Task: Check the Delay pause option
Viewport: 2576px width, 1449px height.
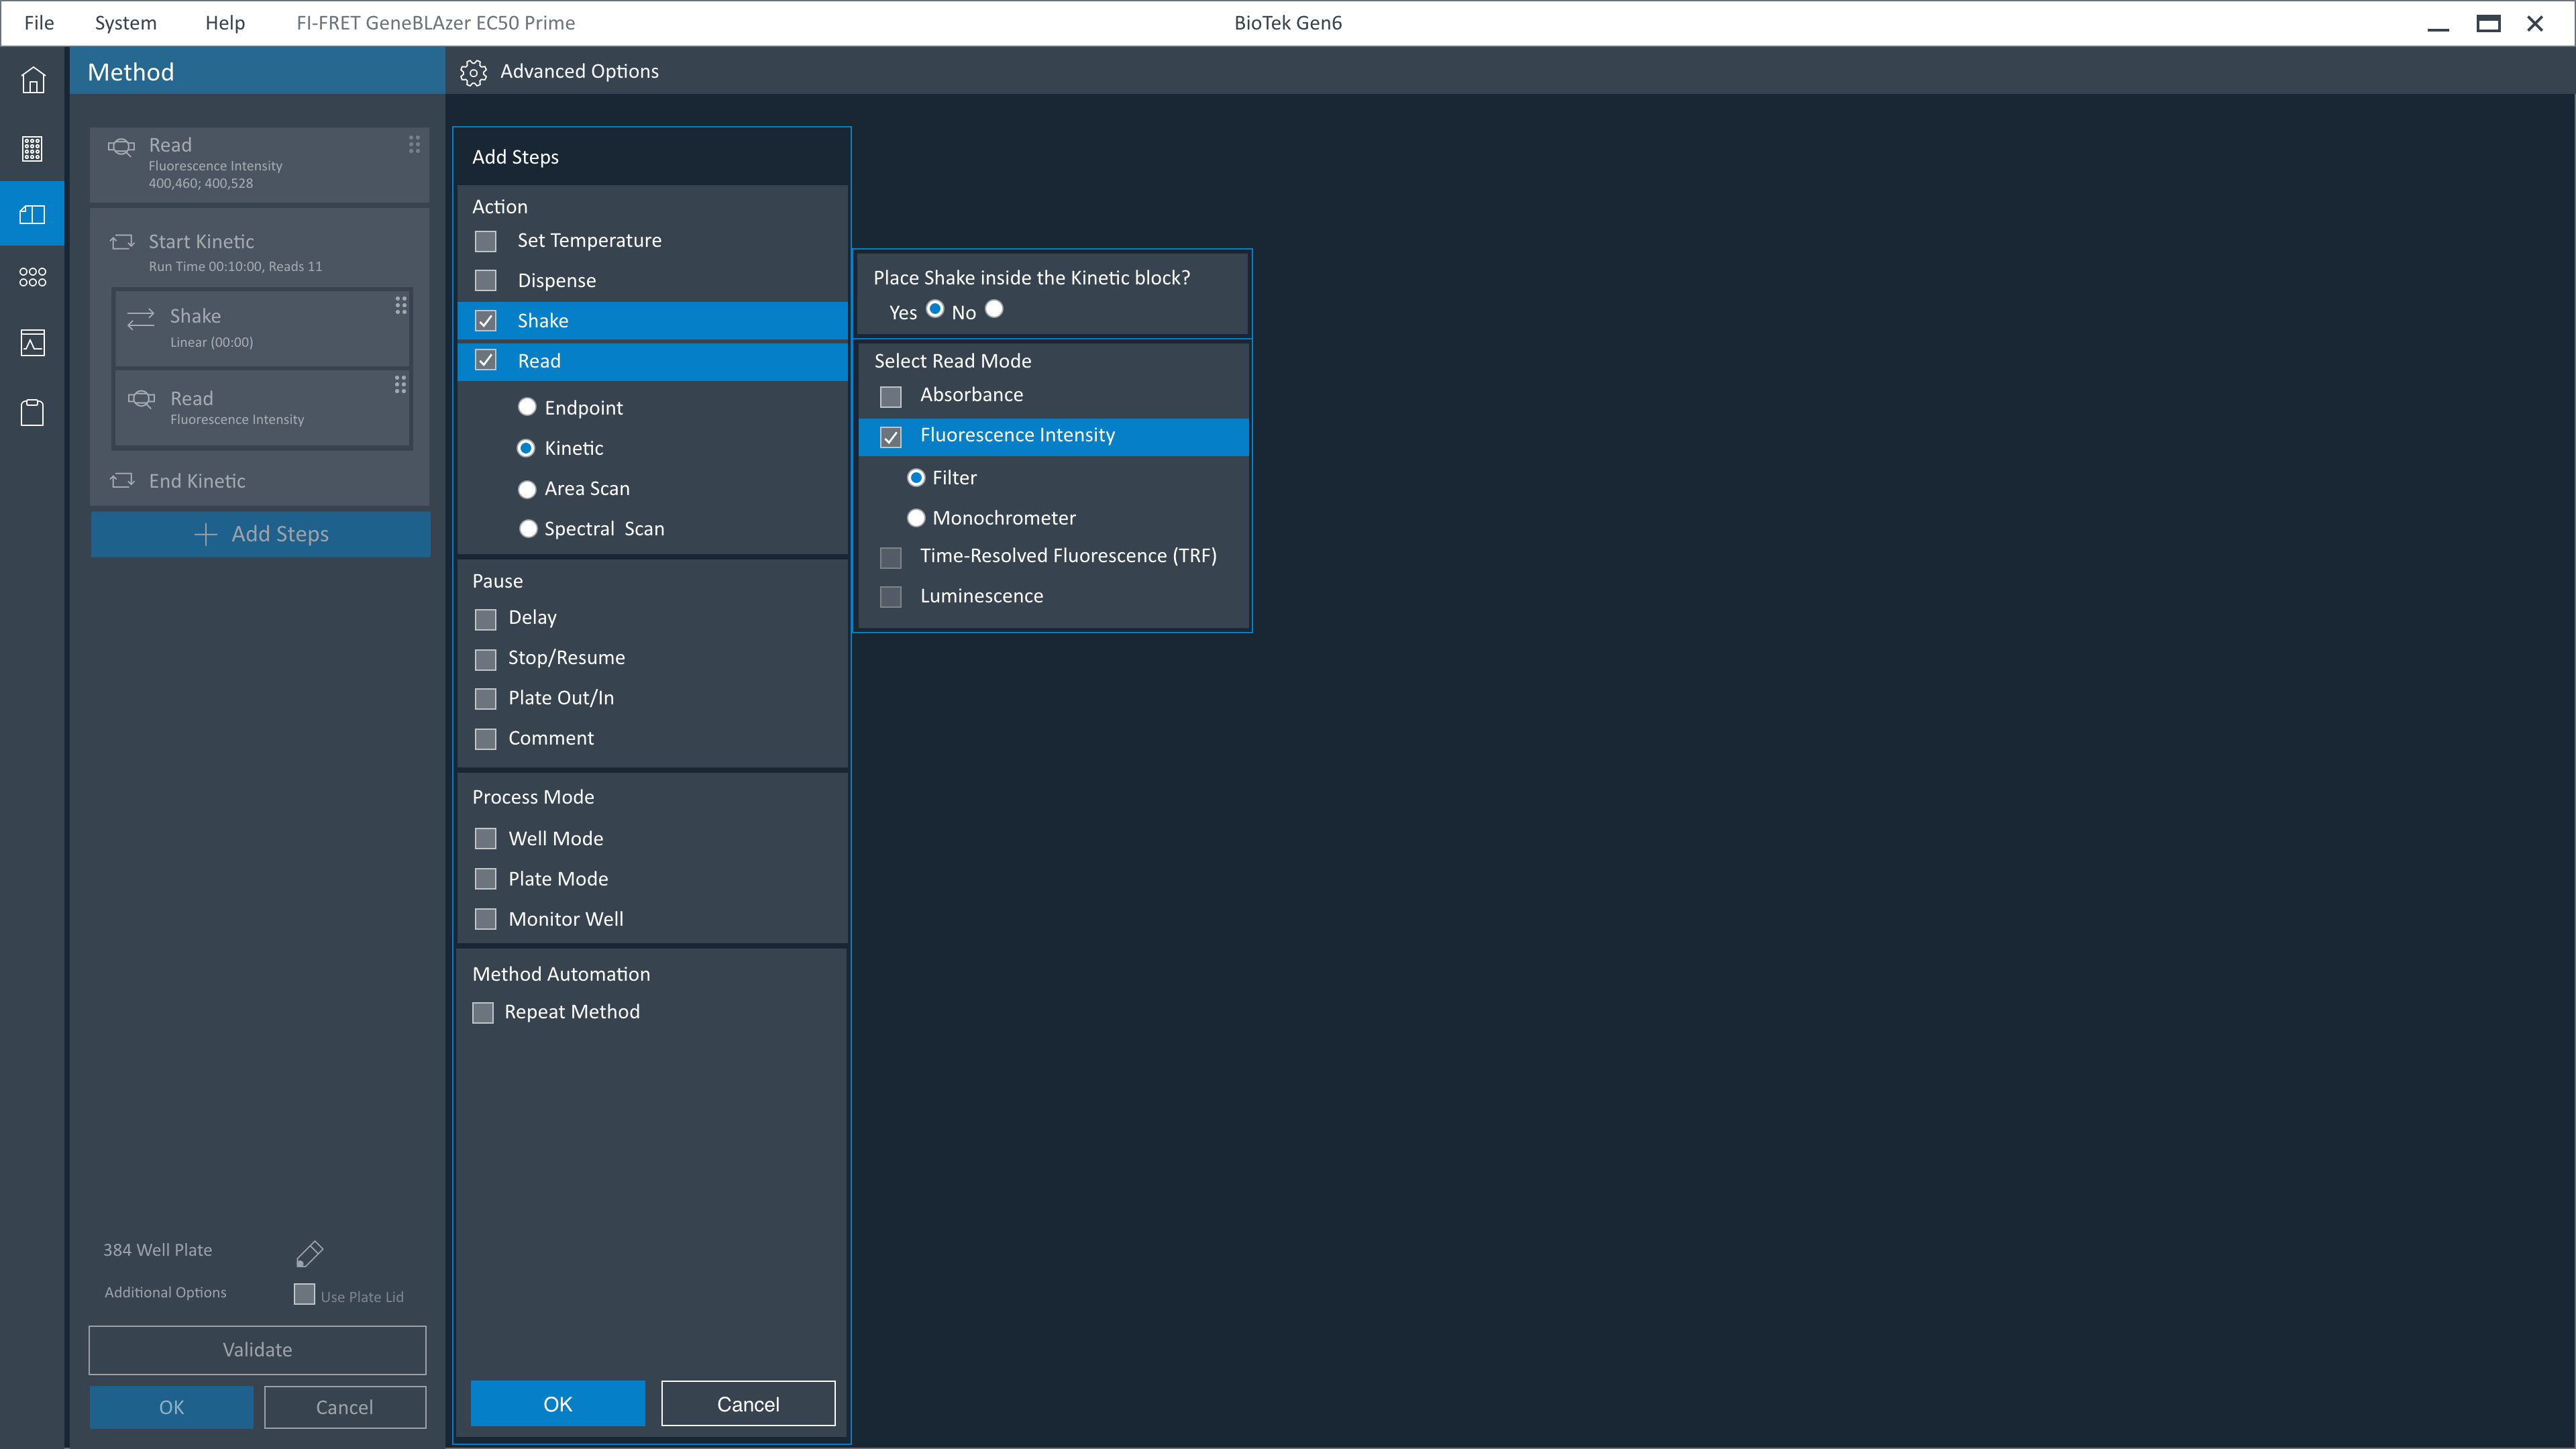Action: 486,620
